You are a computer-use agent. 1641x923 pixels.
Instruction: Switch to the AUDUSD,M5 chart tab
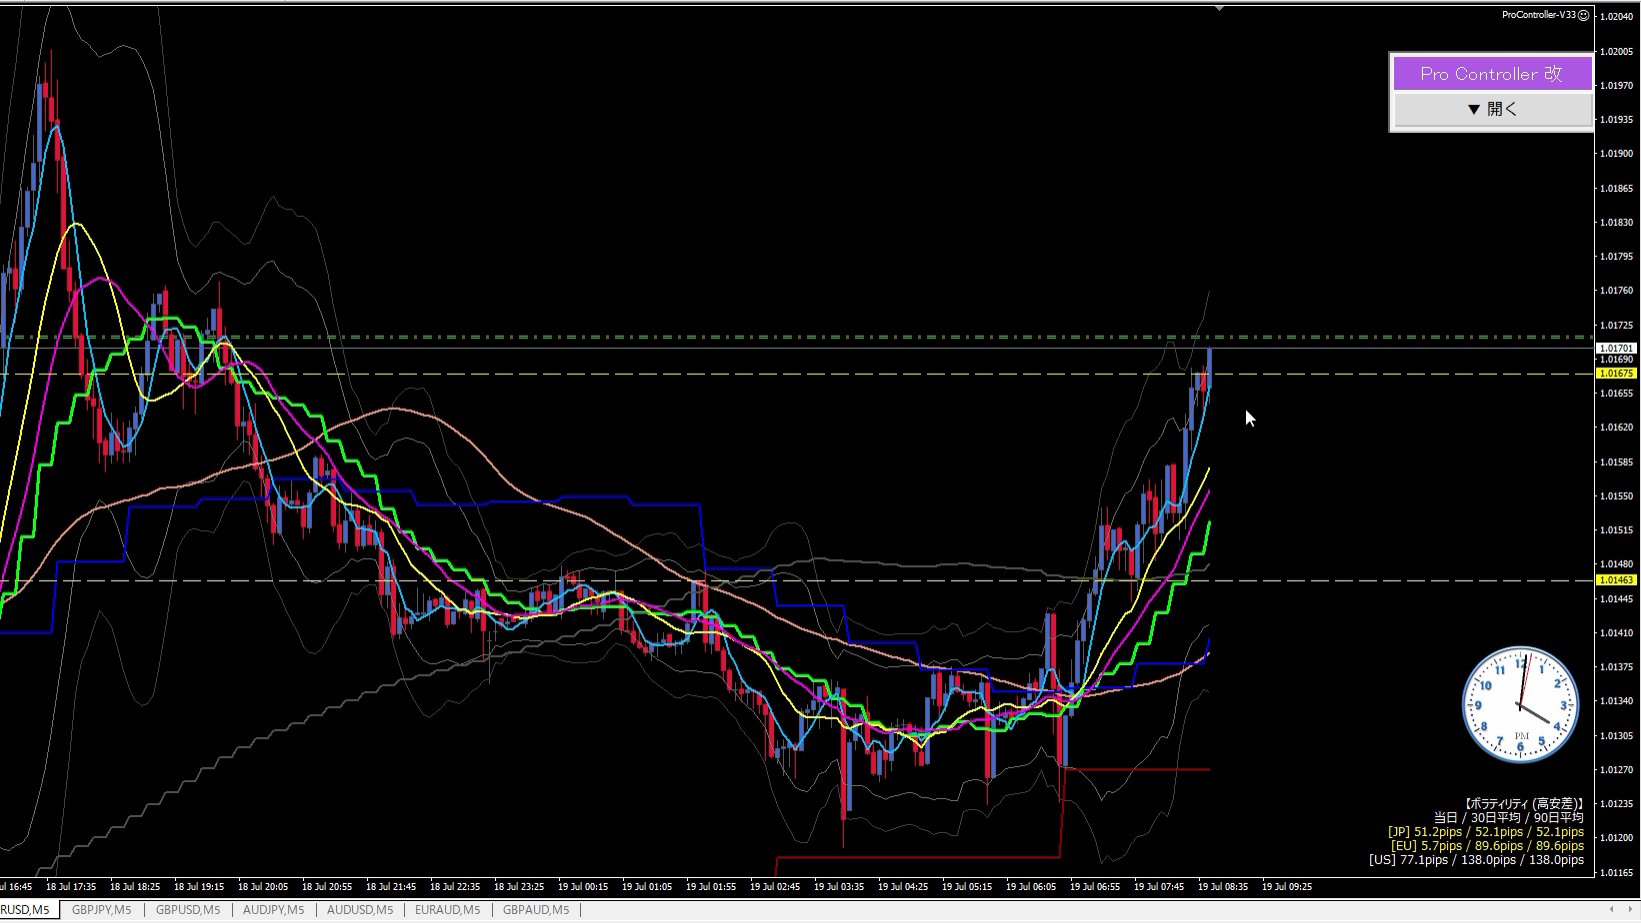coord(359,910)
